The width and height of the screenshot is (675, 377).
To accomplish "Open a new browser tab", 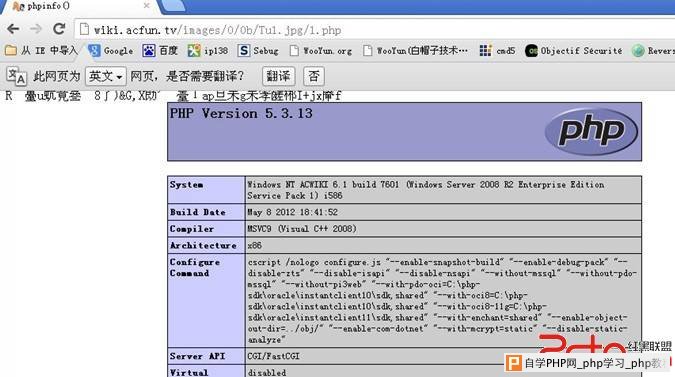I will 173,6.
